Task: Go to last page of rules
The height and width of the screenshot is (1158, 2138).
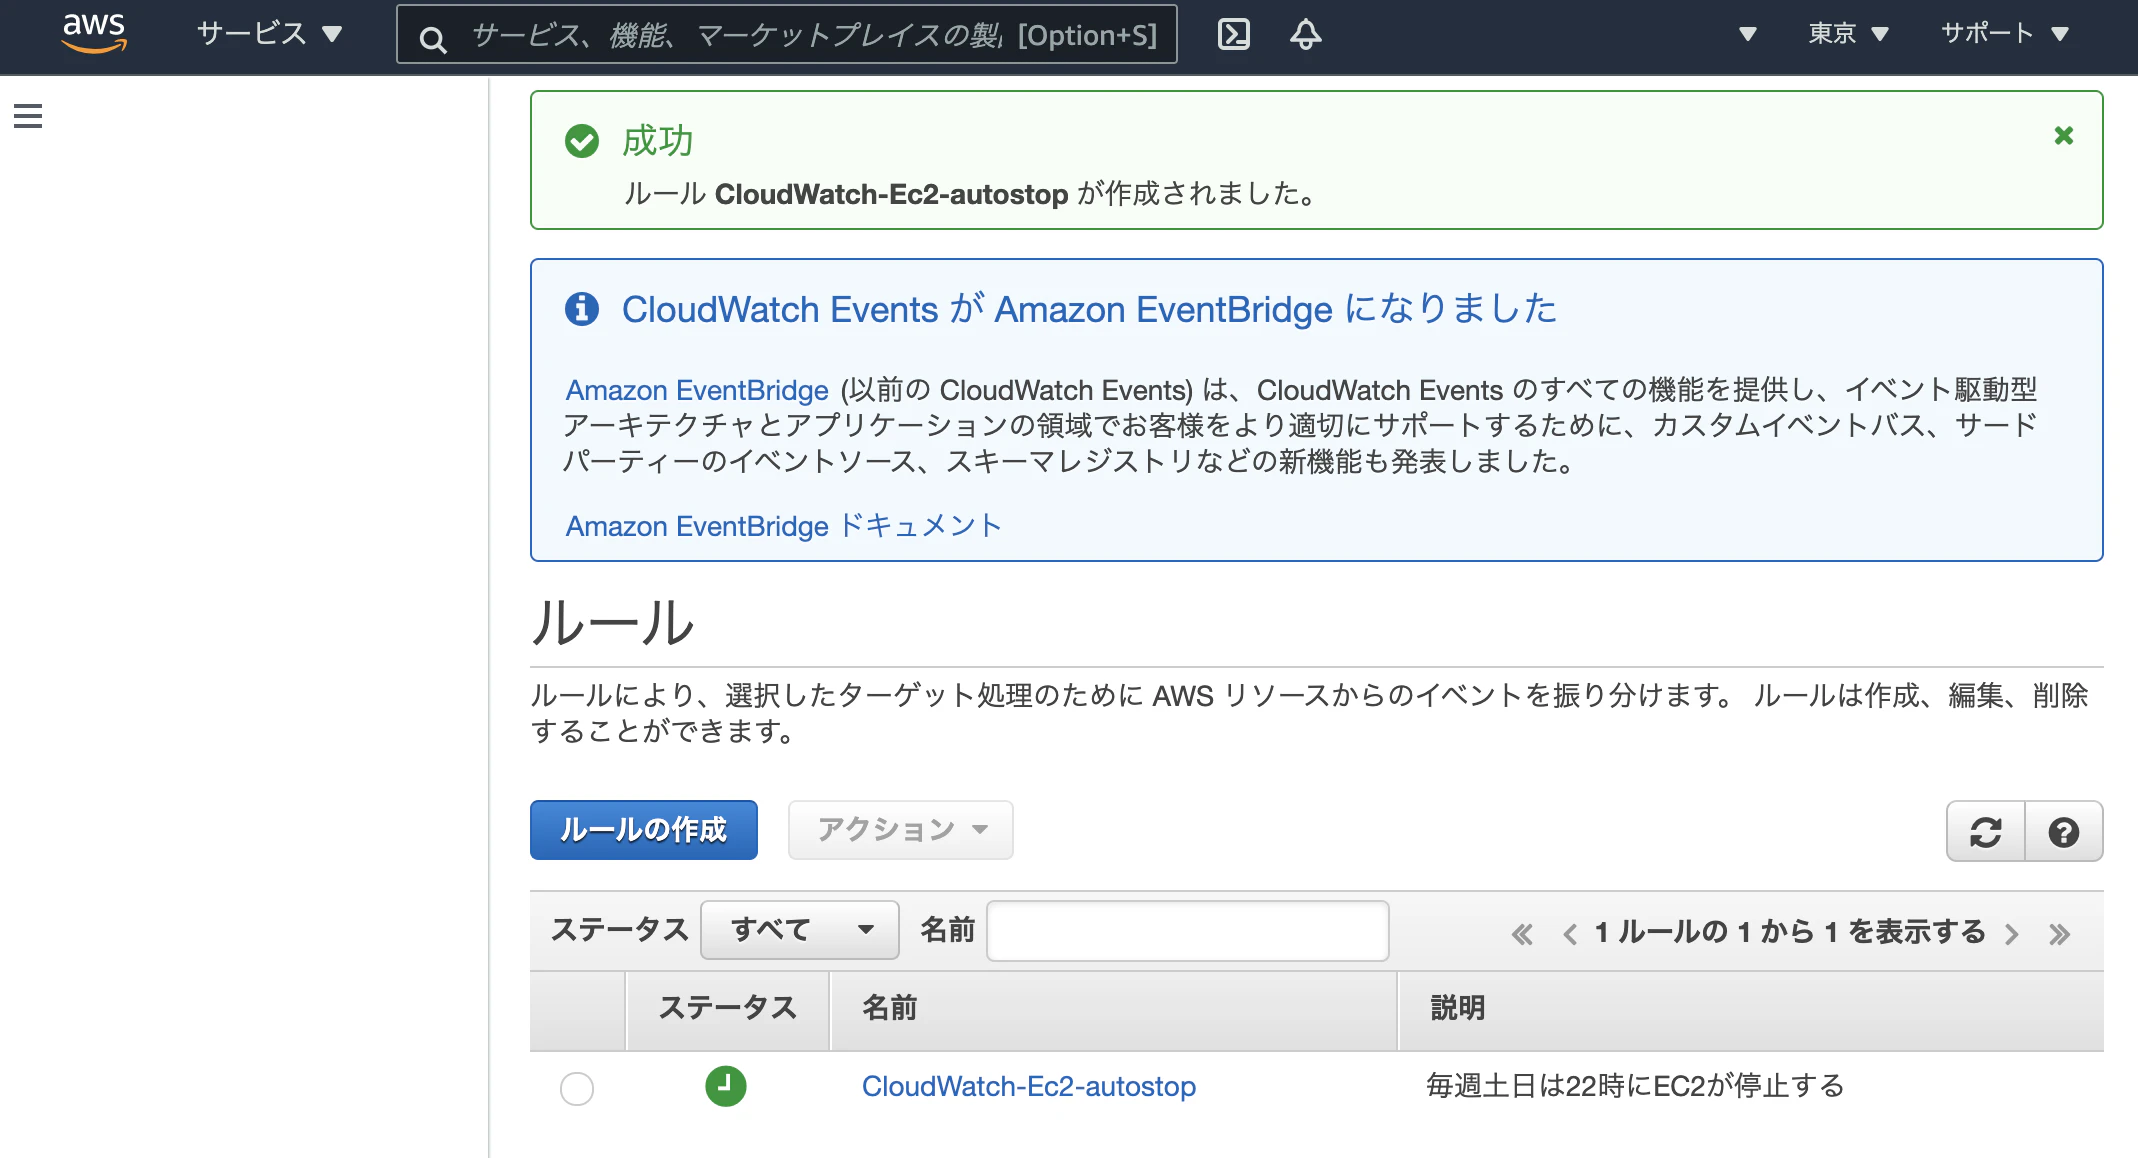Action: (x=2059, y=934)
